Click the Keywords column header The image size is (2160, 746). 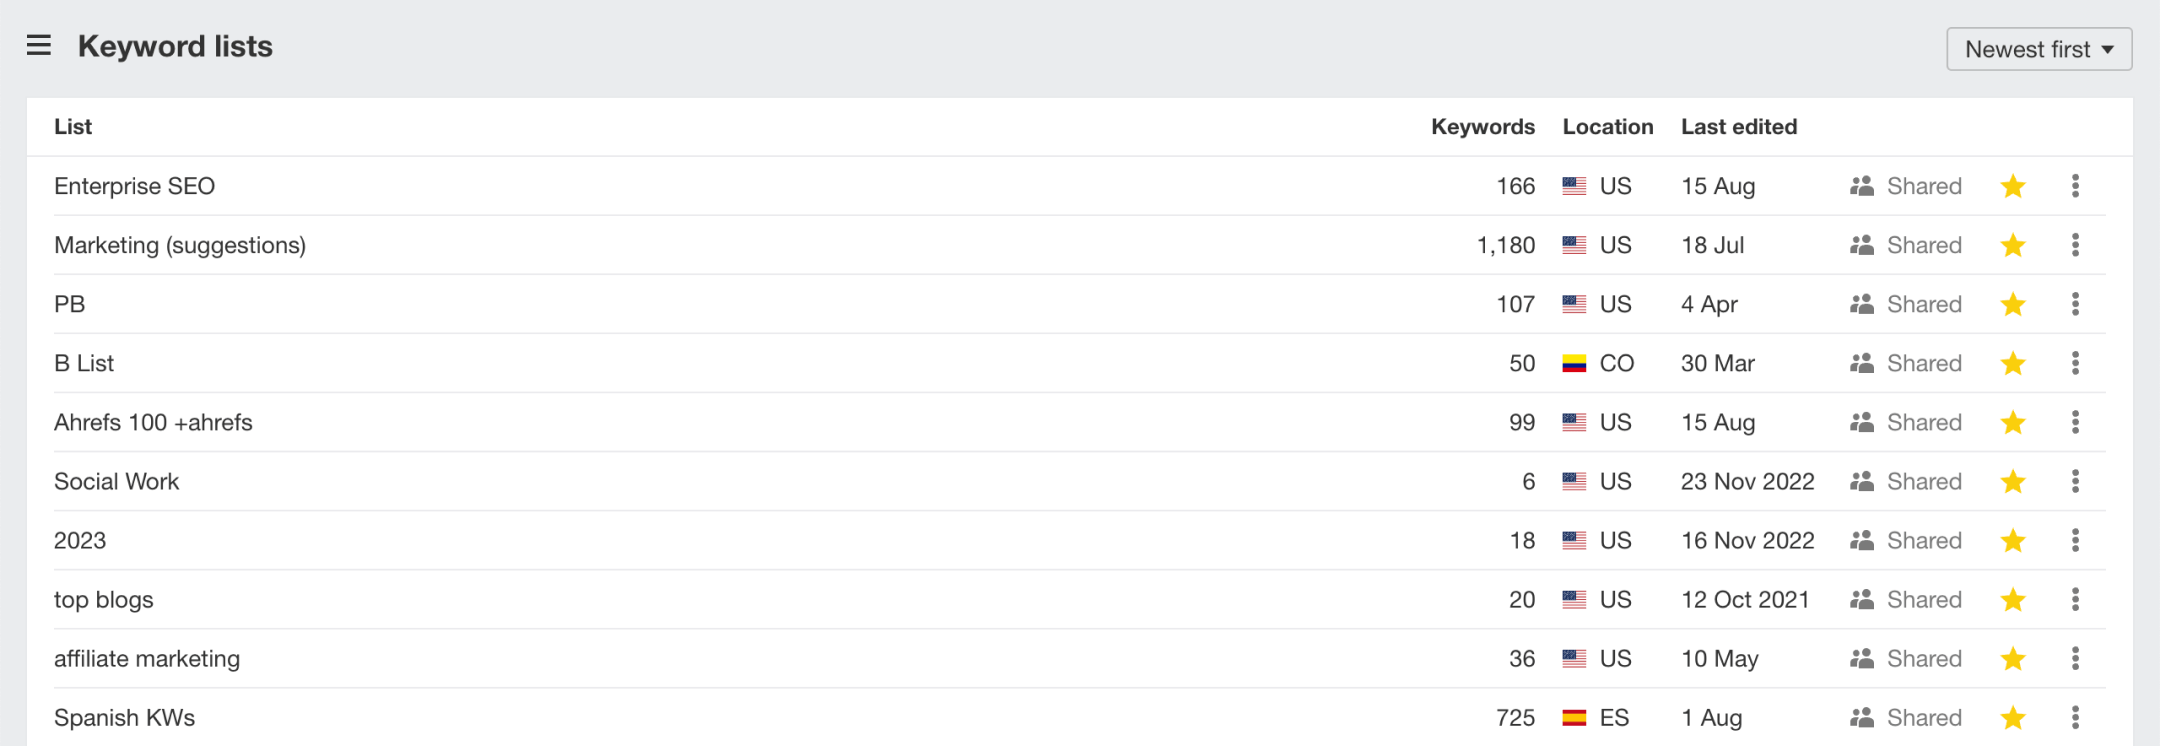click(x=1482, y=127)
